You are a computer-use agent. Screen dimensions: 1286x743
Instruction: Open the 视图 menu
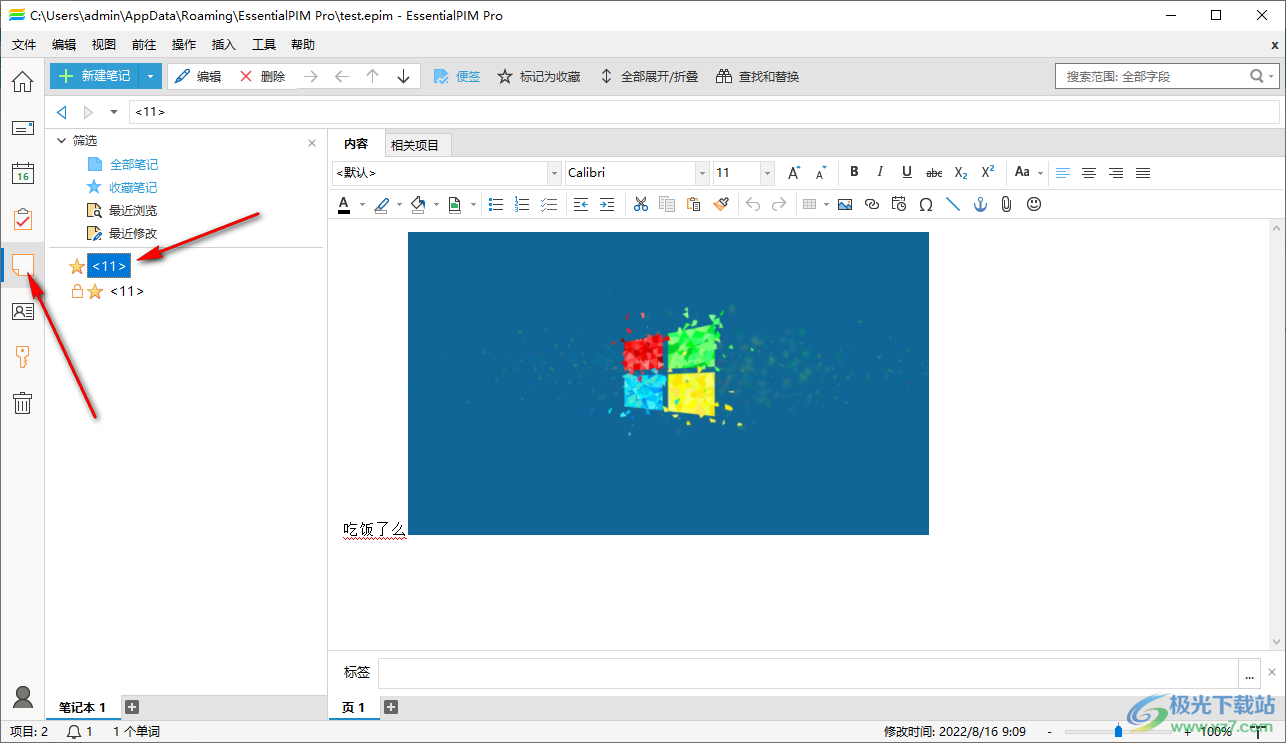(104, 45)
